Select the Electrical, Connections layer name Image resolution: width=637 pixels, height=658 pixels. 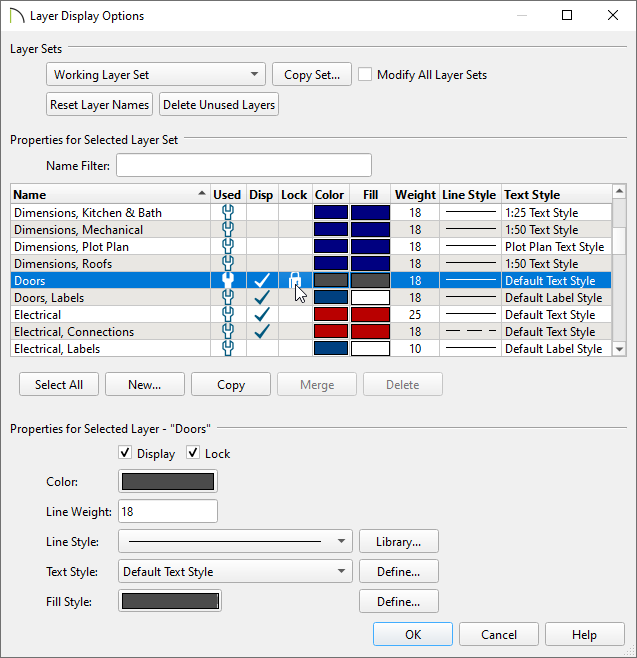pyautogui.click(x=74, y=332)
